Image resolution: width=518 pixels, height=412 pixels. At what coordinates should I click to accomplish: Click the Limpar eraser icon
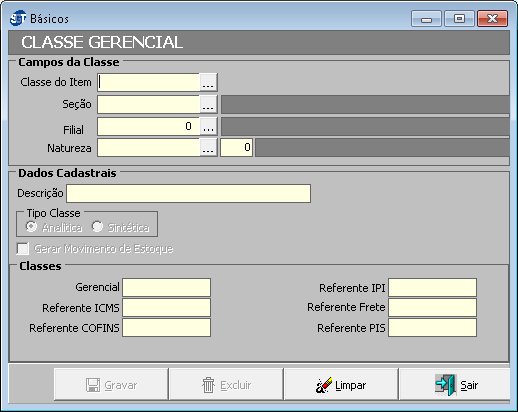(324, 385)
